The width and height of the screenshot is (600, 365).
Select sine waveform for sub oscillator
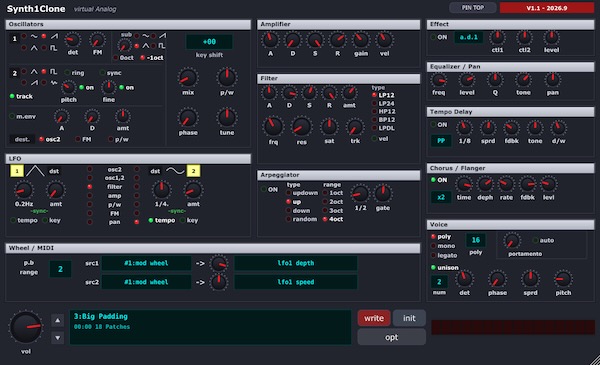pos(137,36)
